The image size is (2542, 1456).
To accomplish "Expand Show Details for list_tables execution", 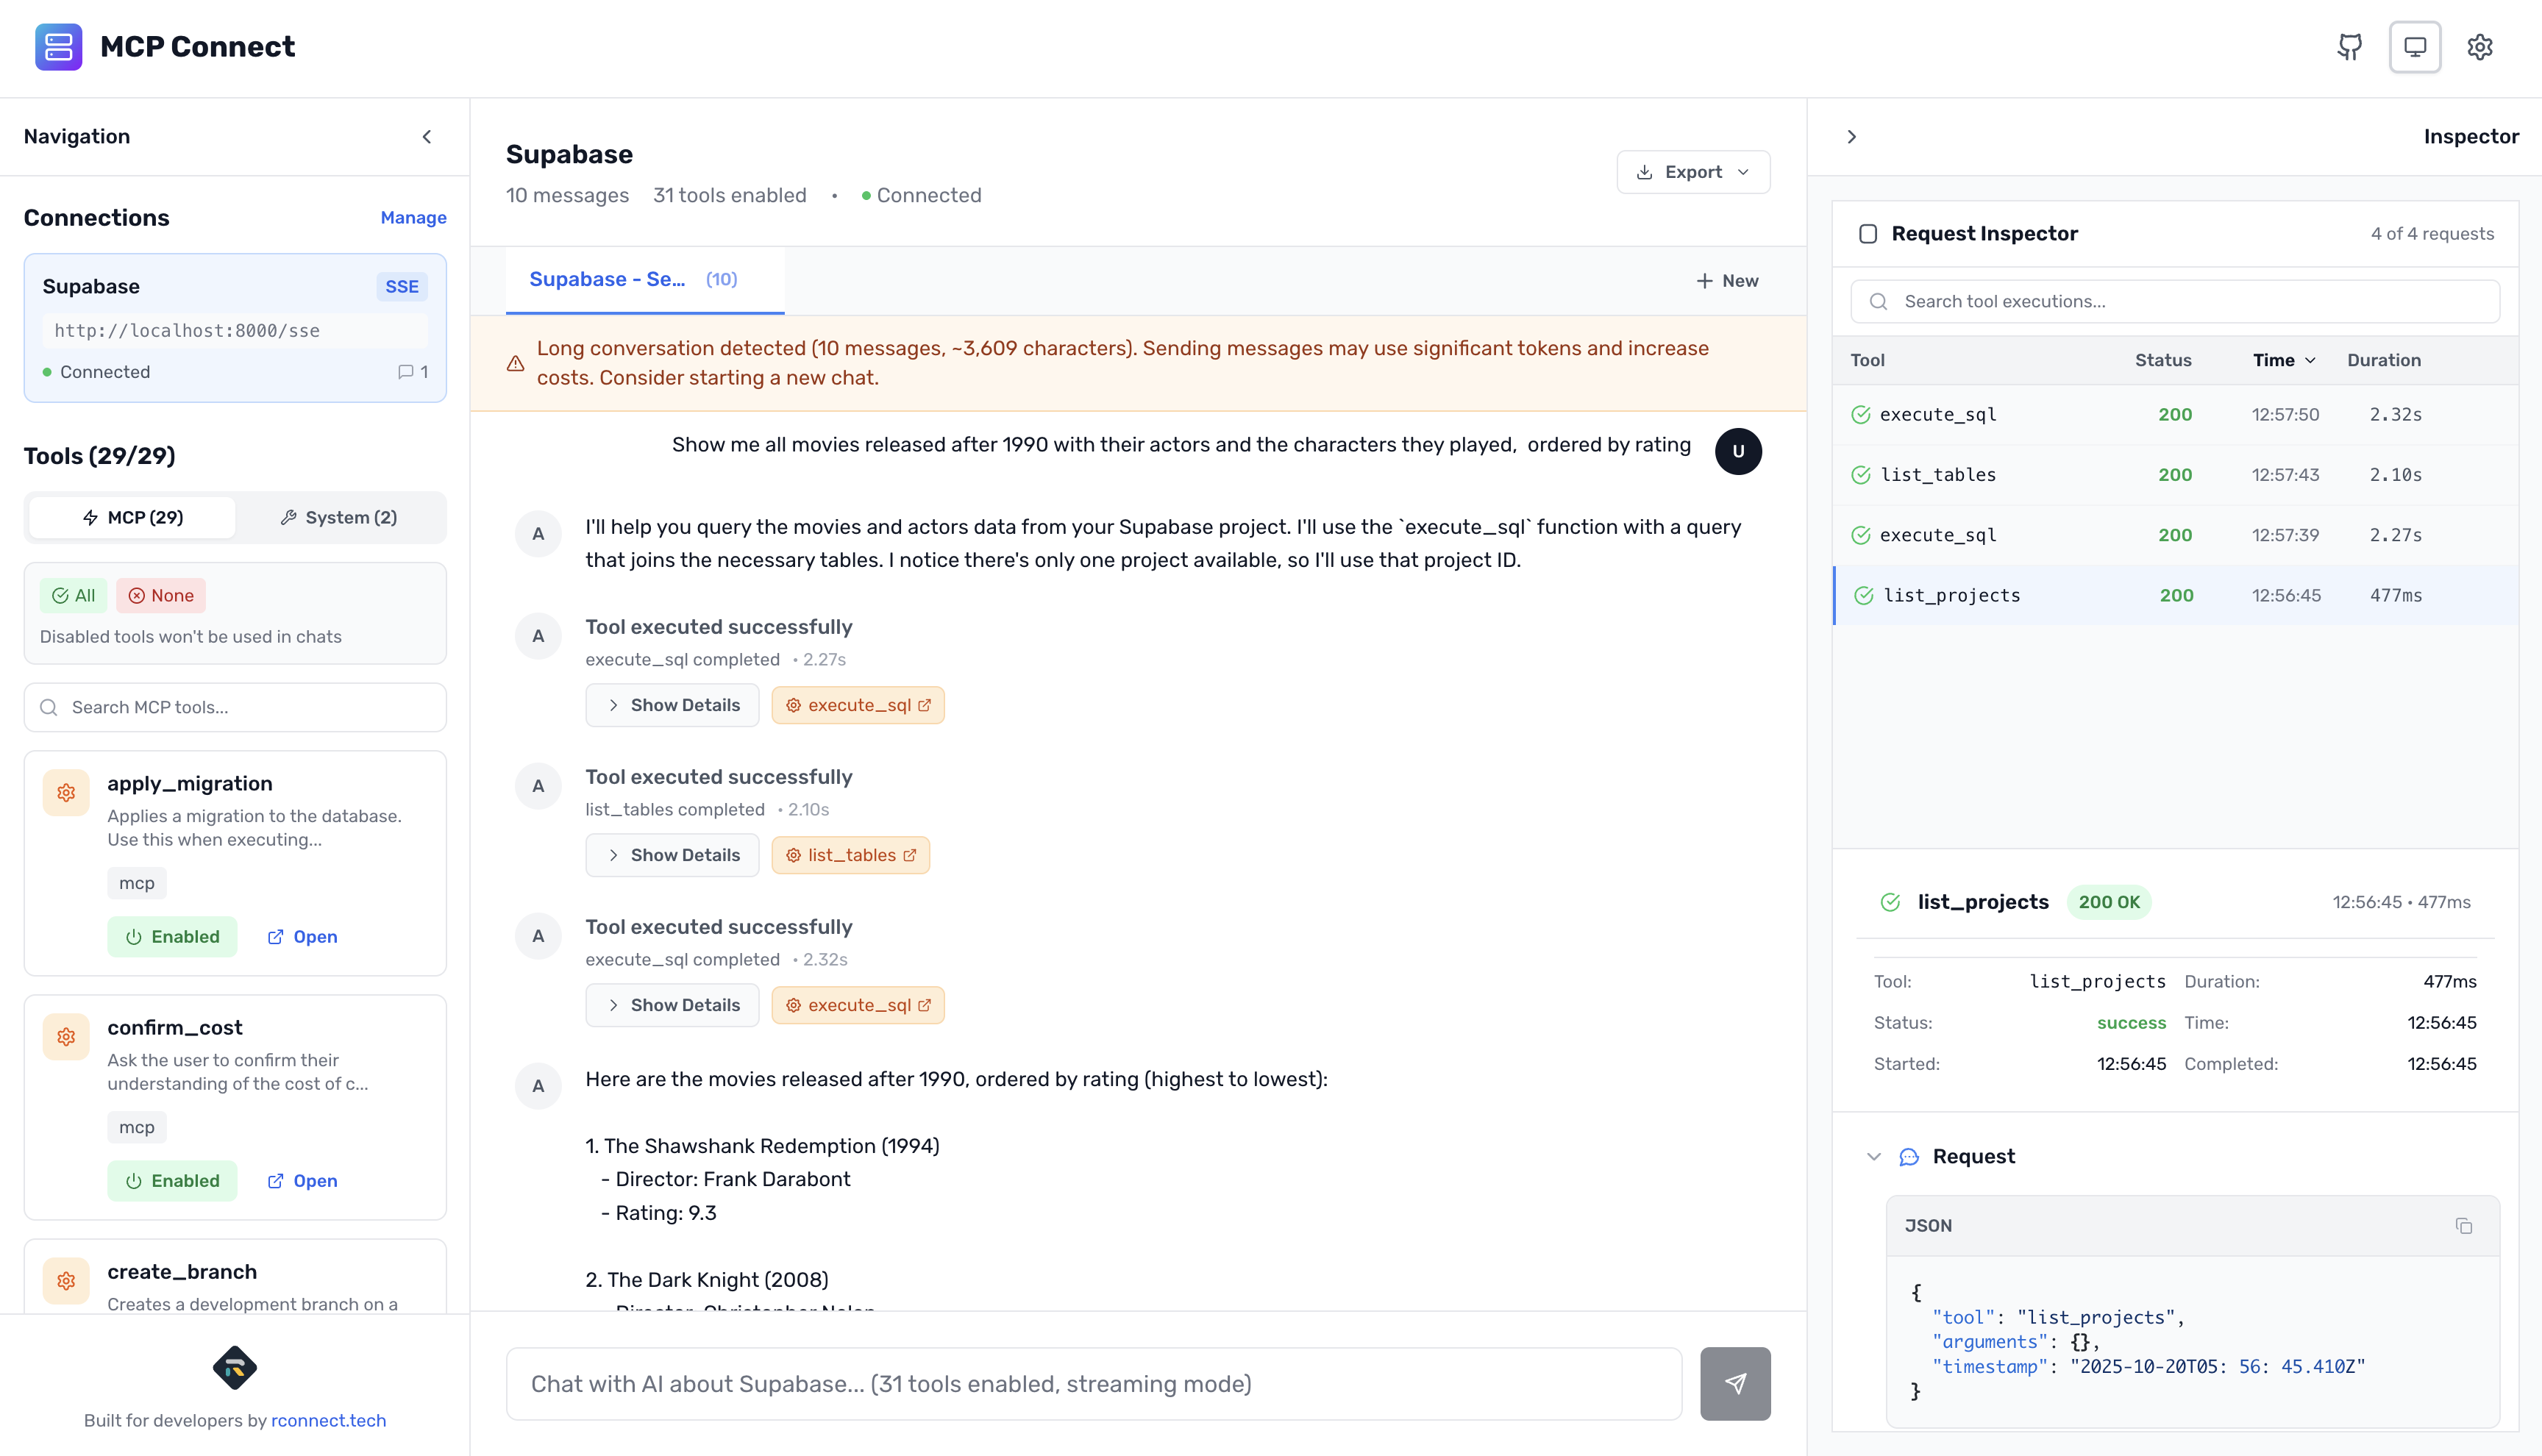I will 672,855.
